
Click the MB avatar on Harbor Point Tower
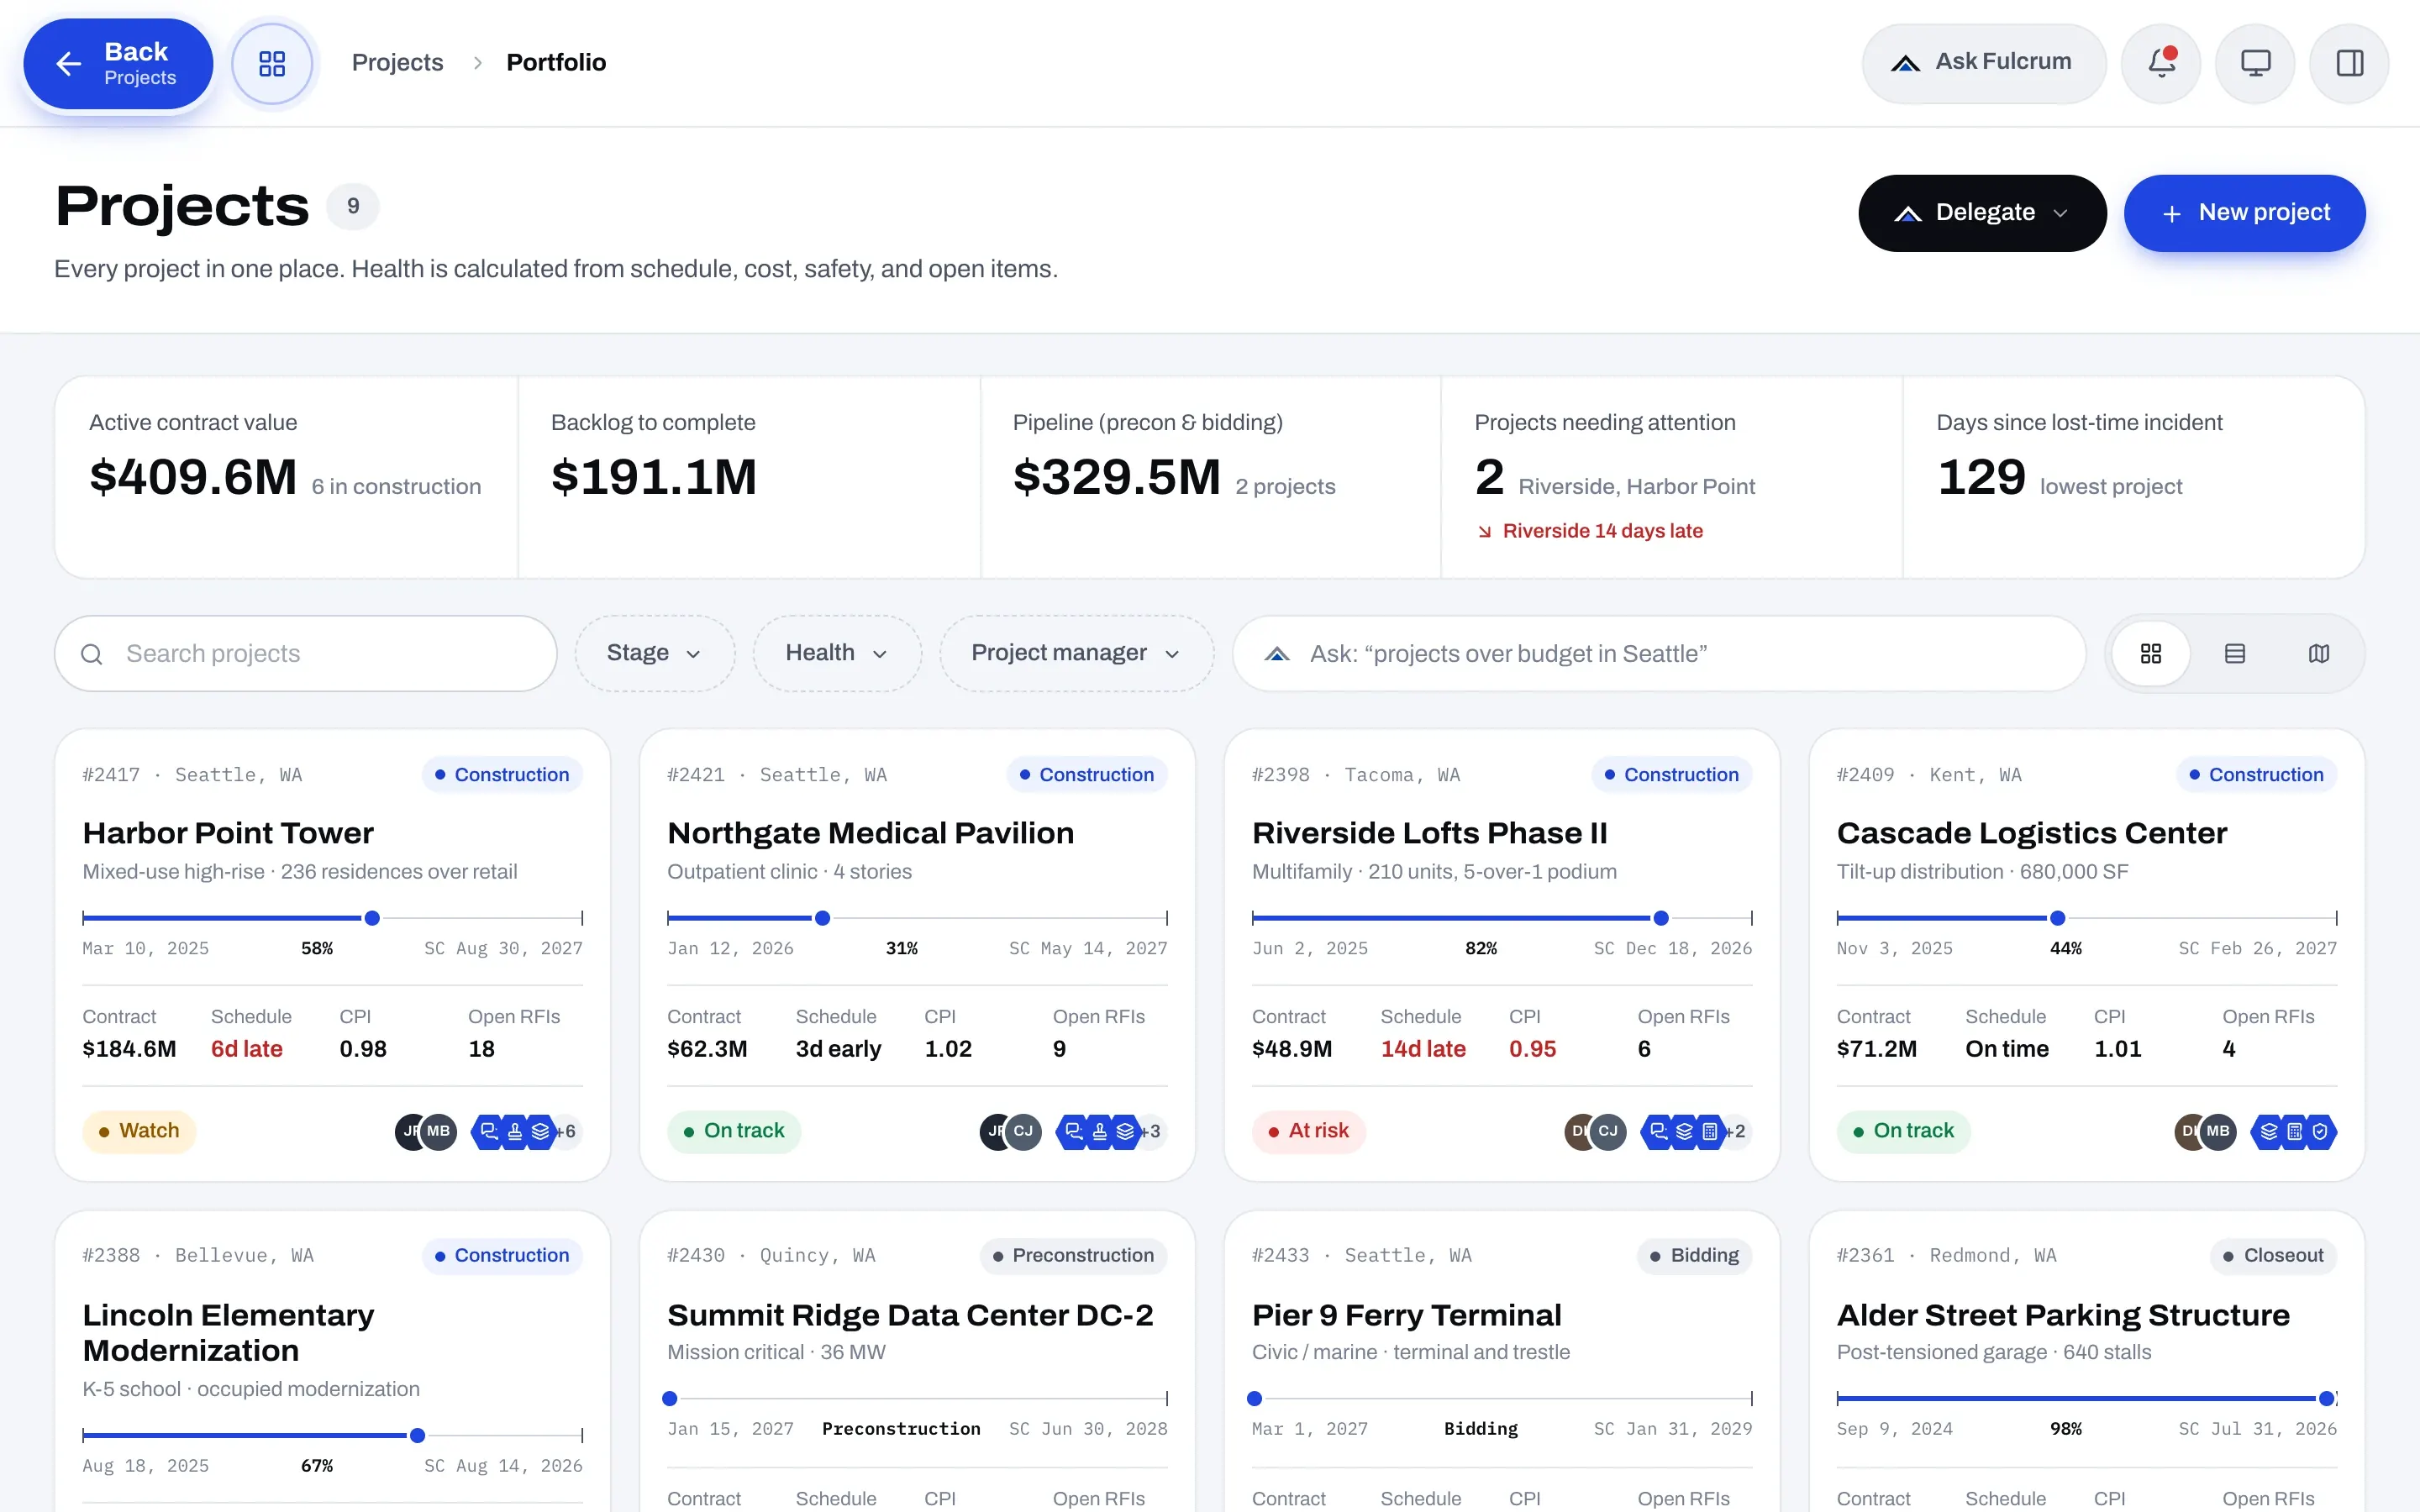coord(438,1131)
